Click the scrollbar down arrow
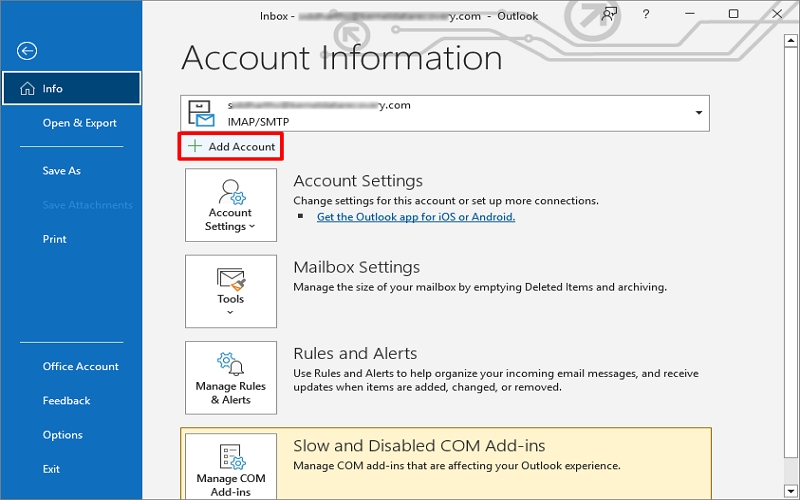Screen dimensions: 800x500 791,491
